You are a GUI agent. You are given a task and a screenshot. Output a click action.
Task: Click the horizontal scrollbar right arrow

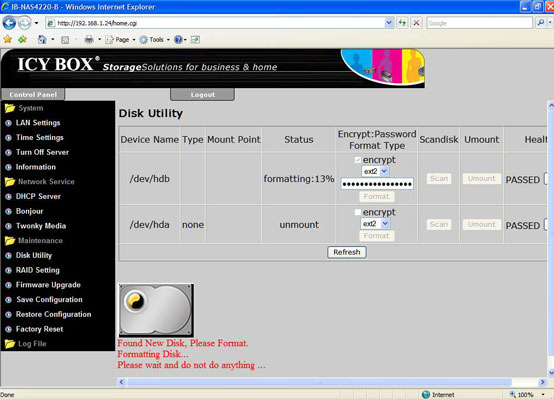(x=542, y=382)
